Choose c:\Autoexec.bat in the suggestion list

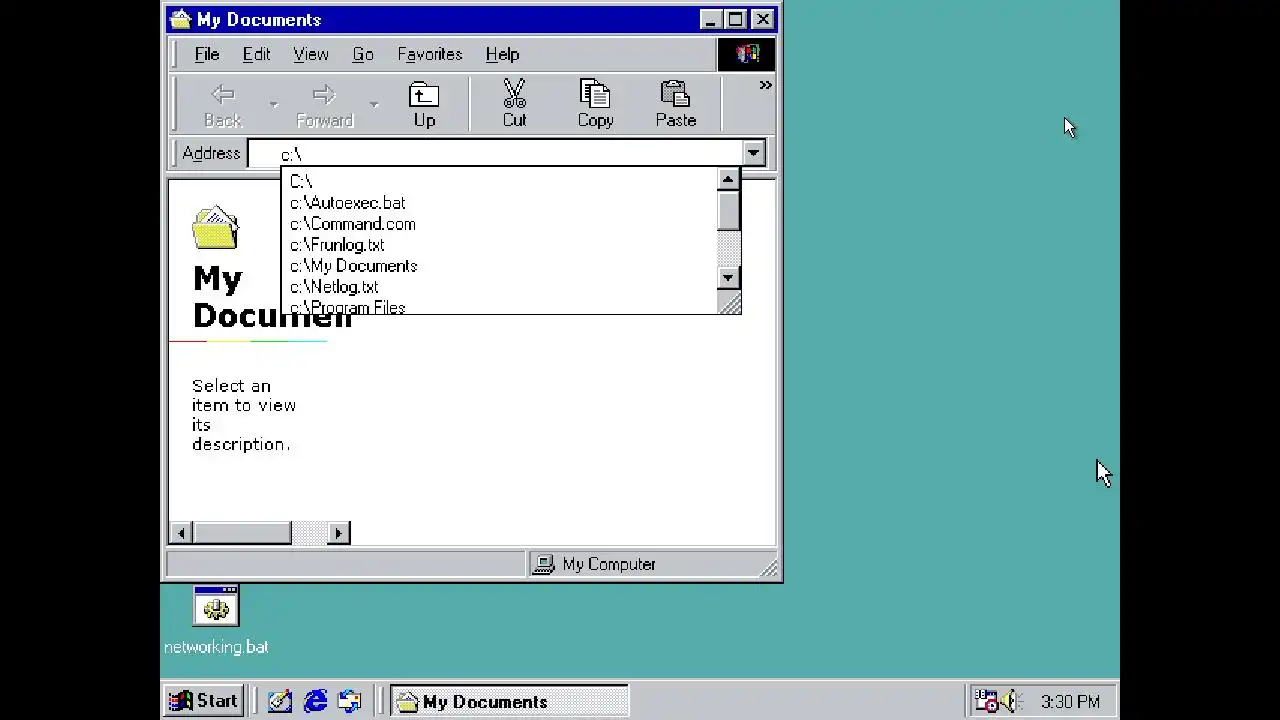pyautogui.click(x=500, y=203)
